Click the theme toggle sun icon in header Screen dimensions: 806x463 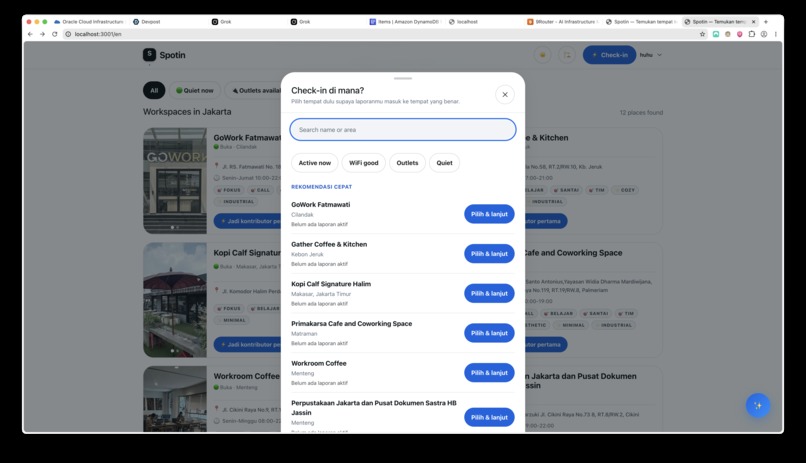coord(542,55)
